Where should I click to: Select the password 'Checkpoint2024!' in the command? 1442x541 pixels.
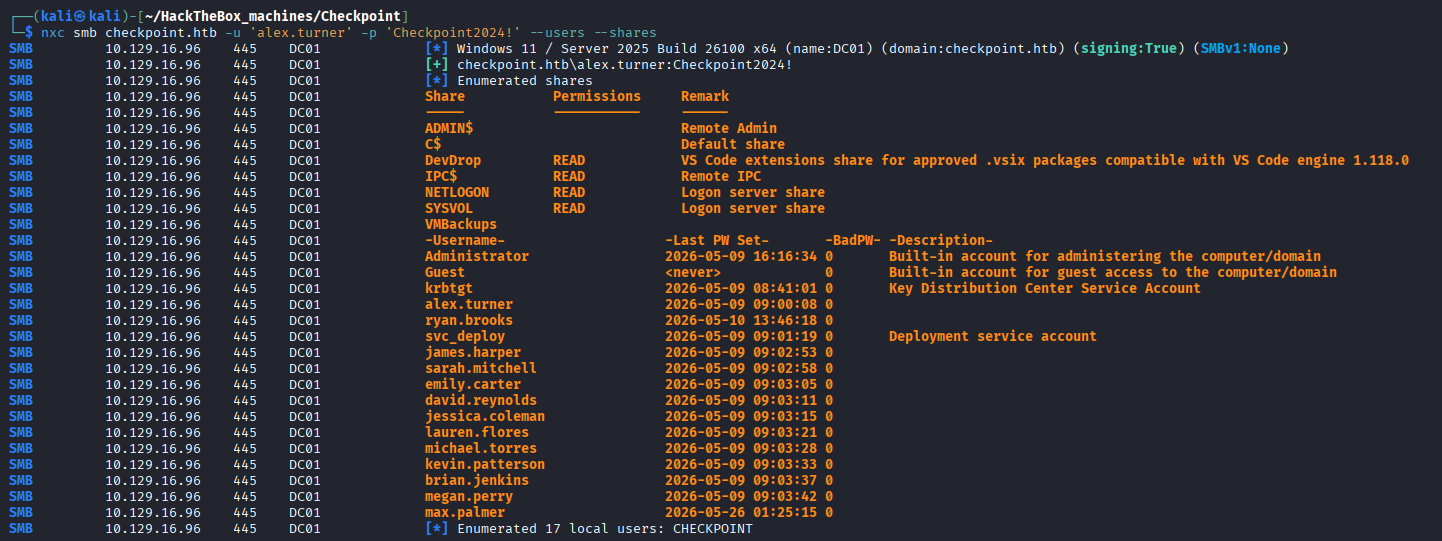(453, 32)
